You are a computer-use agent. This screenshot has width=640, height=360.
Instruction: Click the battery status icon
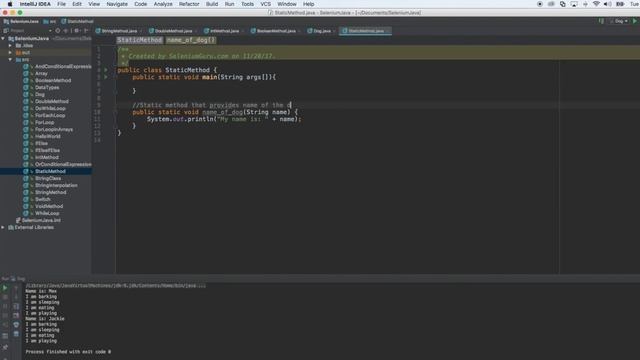coord(620,4)
